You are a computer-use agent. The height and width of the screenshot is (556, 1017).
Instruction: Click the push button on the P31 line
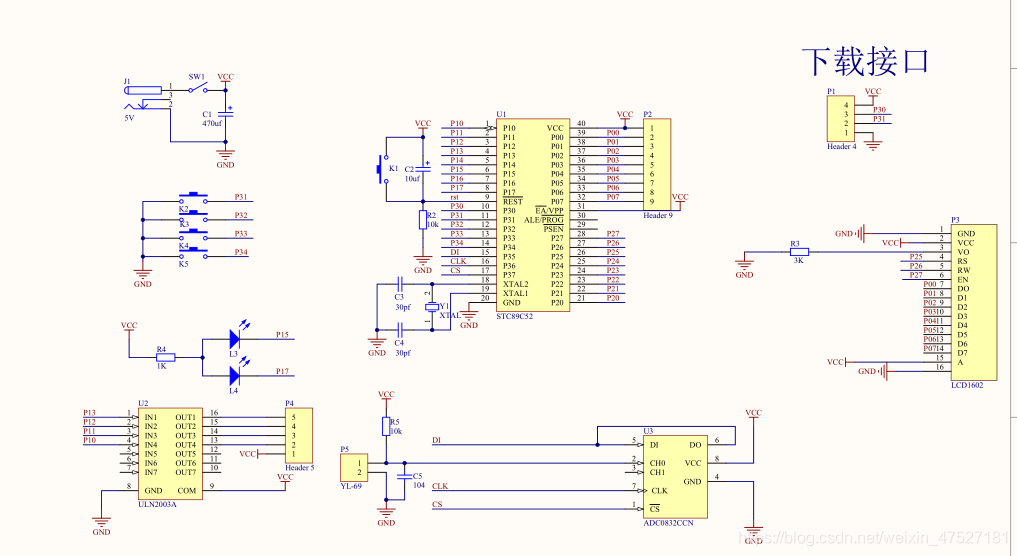point(193,198)
